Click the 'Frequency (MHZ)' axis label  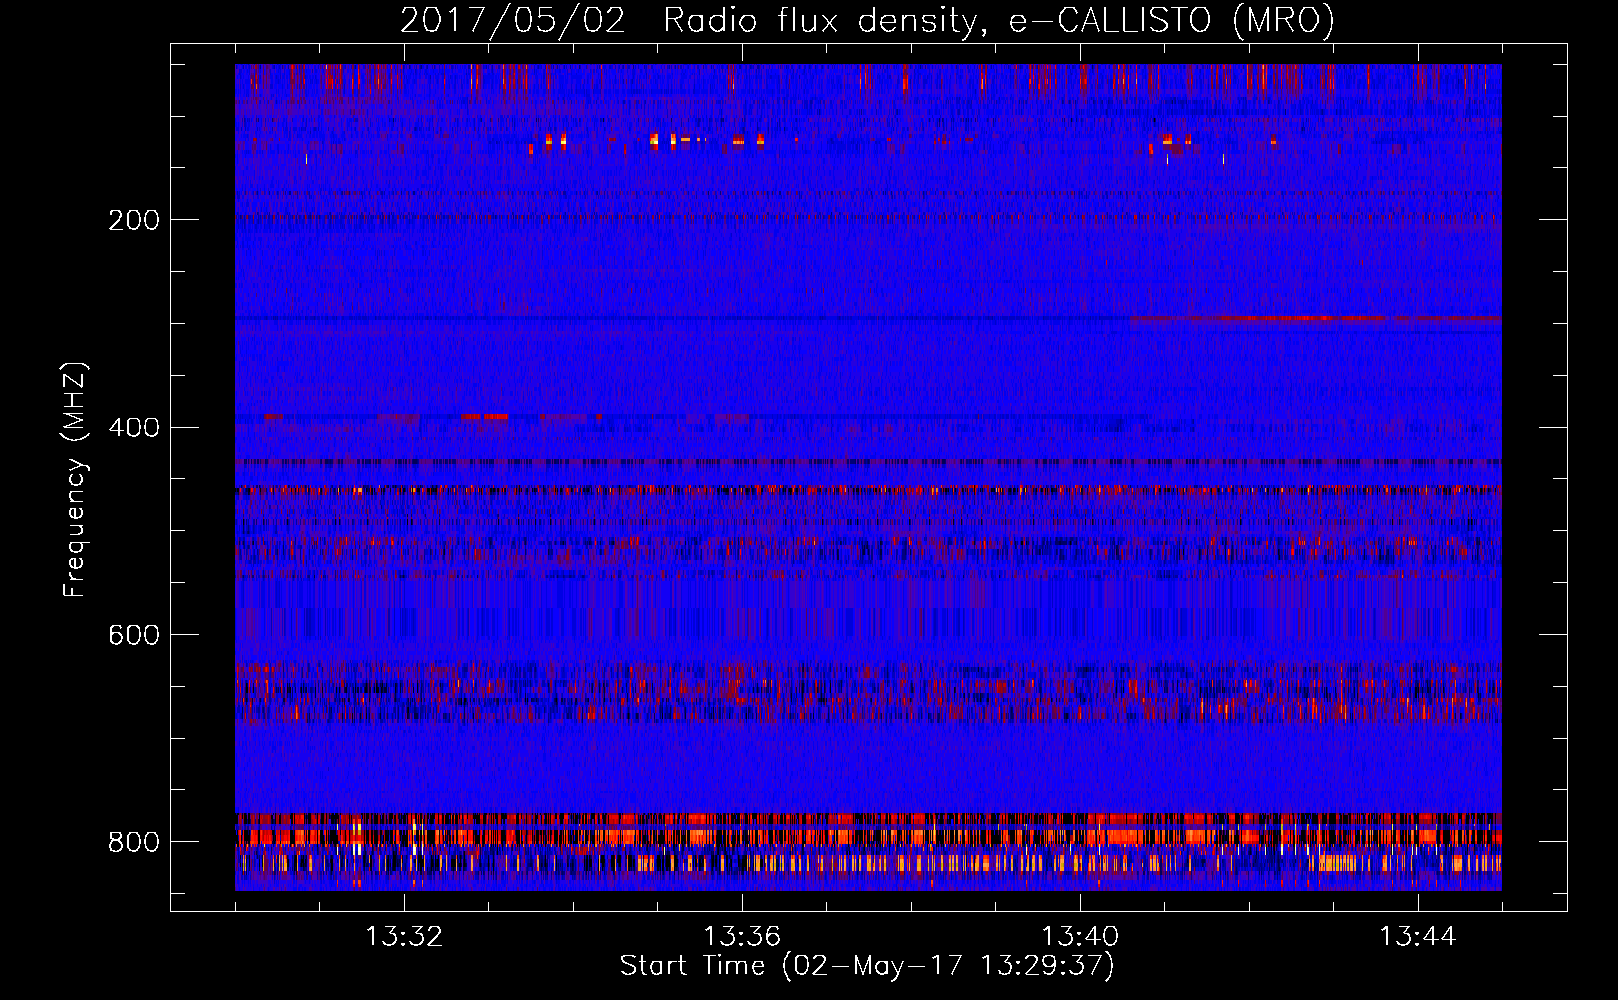(x=75, y=479)
